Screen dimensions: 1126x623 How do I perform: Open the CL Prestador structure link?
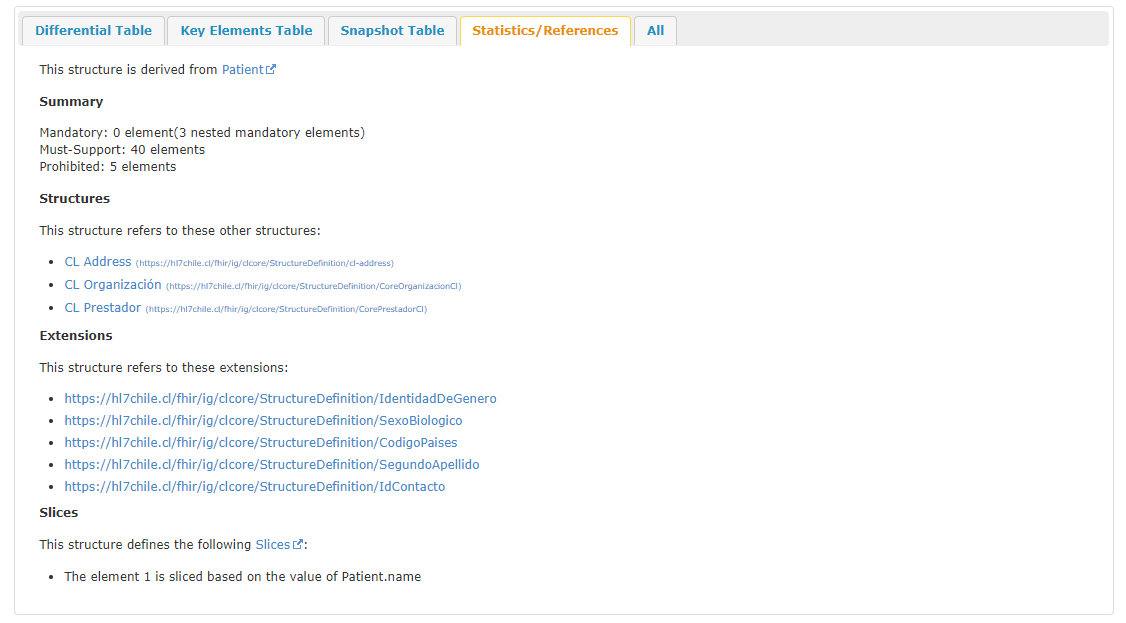[x=102, y=308]
